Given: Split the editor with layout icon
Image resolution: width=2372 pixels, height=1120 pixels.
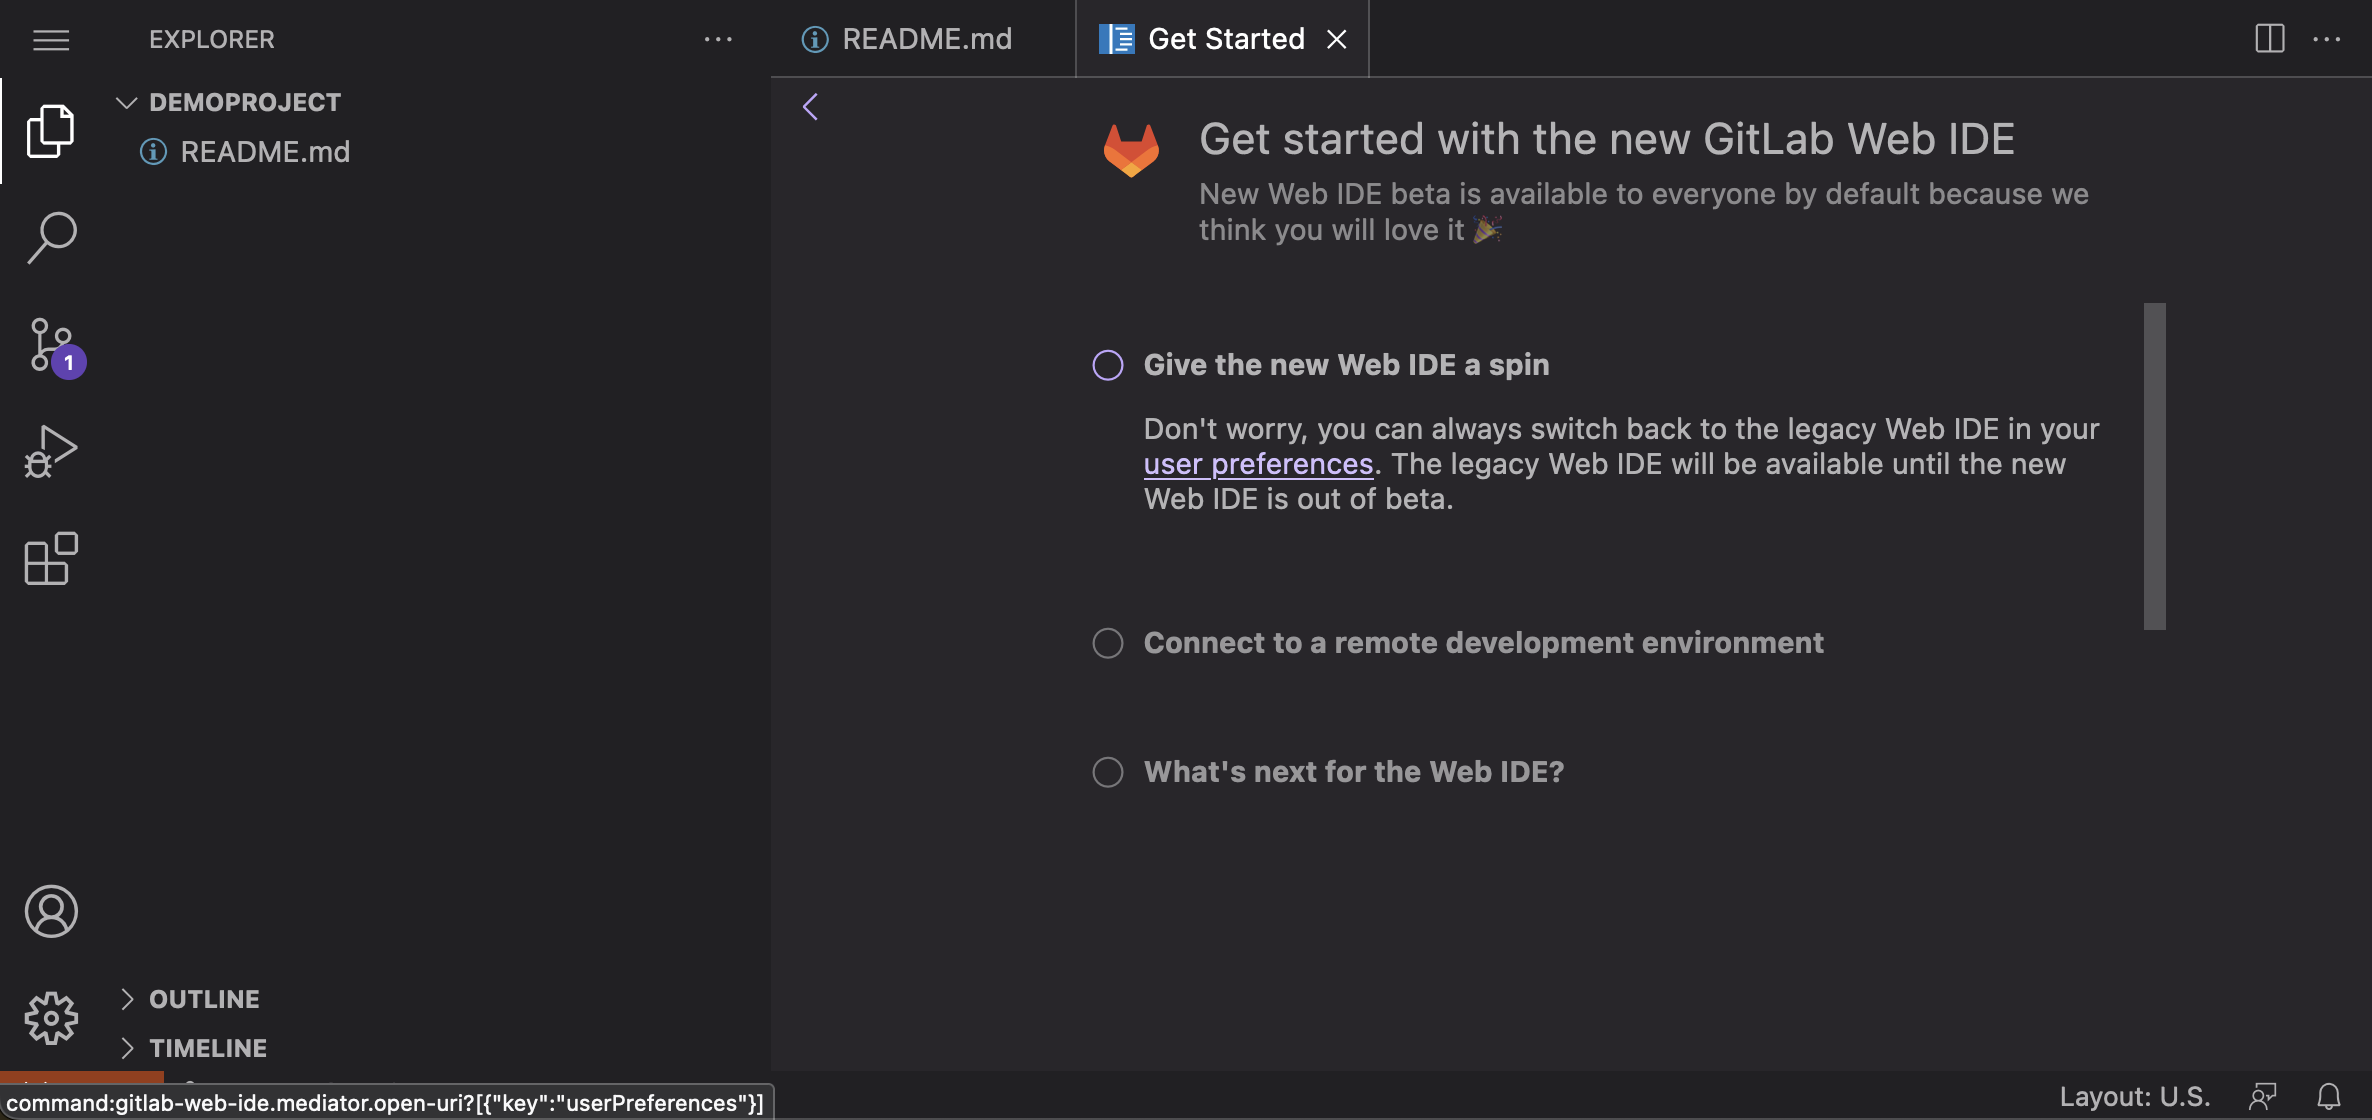Looking at the screenshot, I should 2269,39.
